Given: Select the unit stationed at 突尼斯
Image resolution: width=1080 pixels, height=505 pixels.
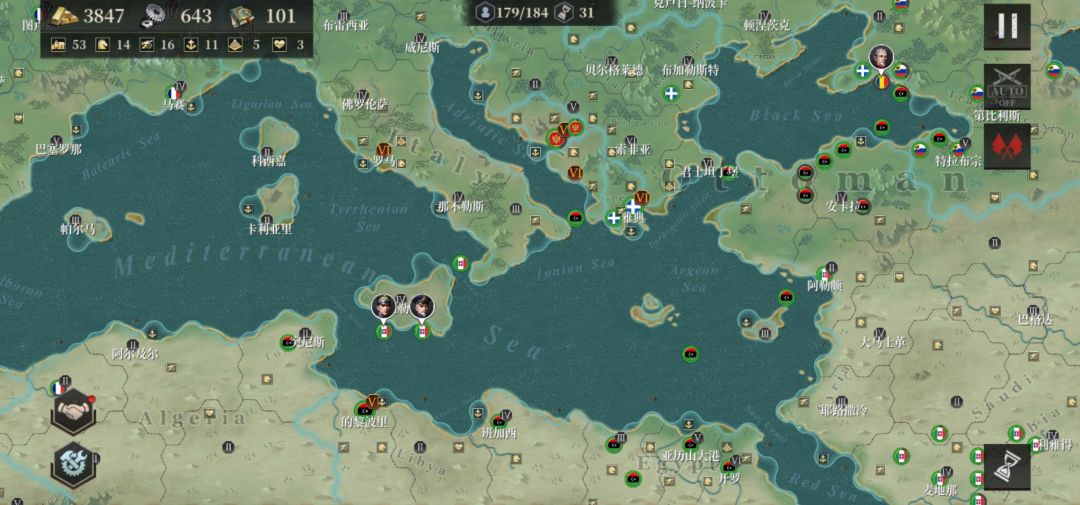Looking at the screenshot, I should (288, 342).
